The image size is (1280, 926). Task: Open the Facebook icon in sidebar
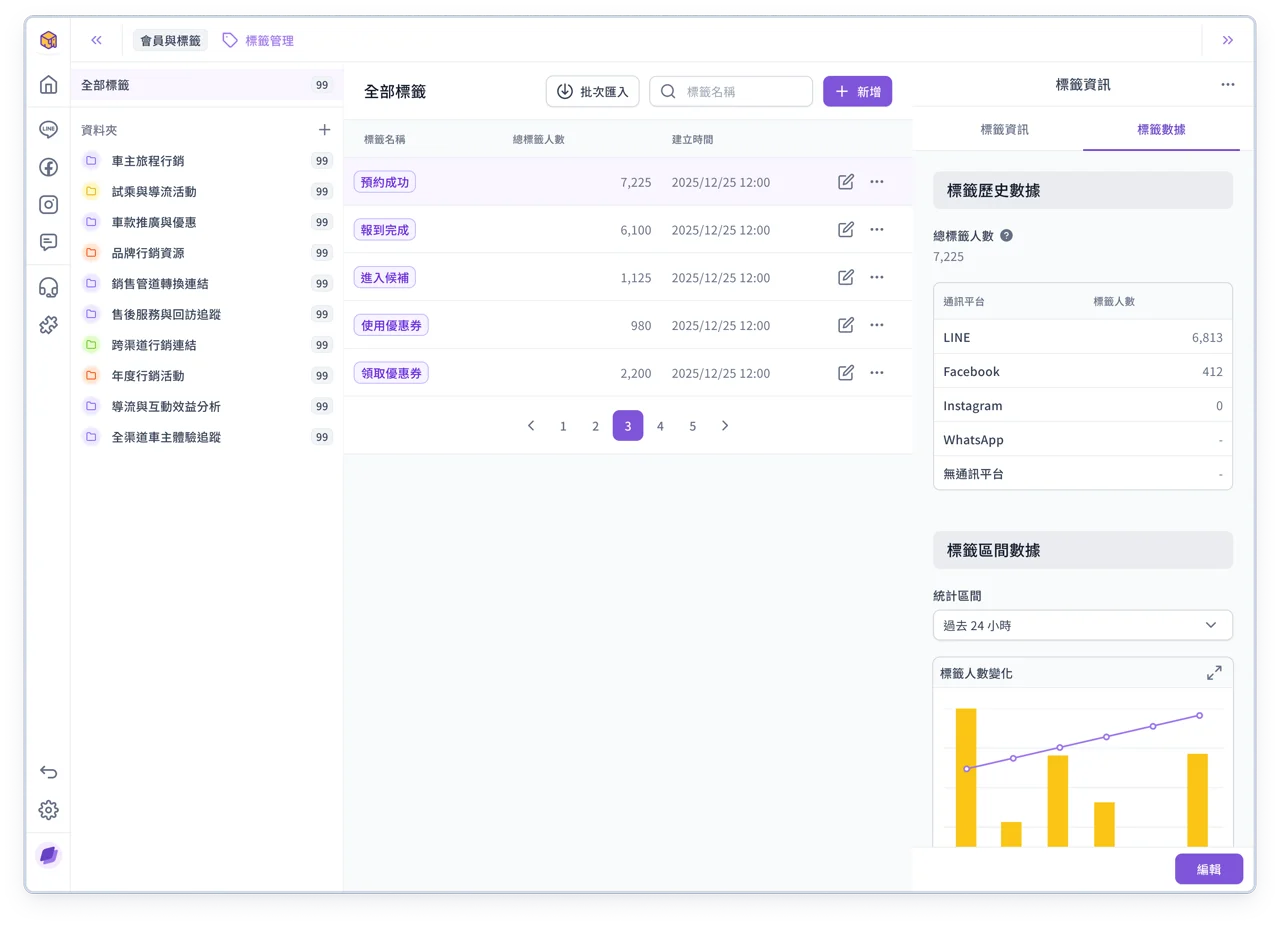pos(48,167)
